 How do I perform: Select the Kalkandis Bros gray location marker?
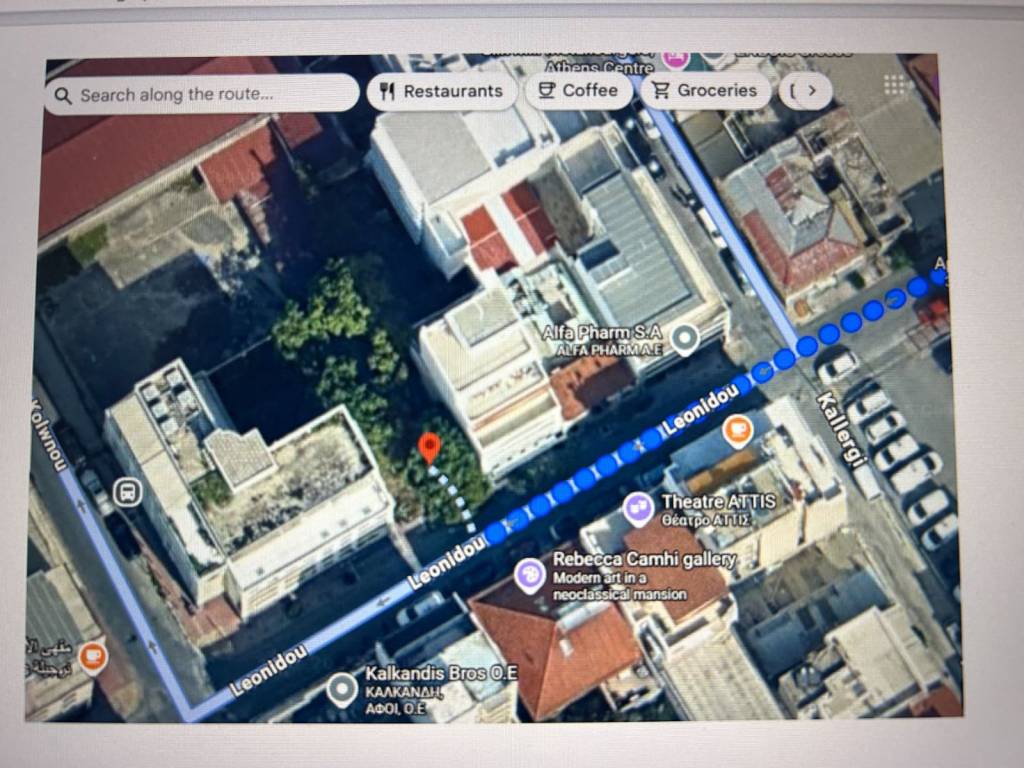pyautogui.click(x=342, y=687)
